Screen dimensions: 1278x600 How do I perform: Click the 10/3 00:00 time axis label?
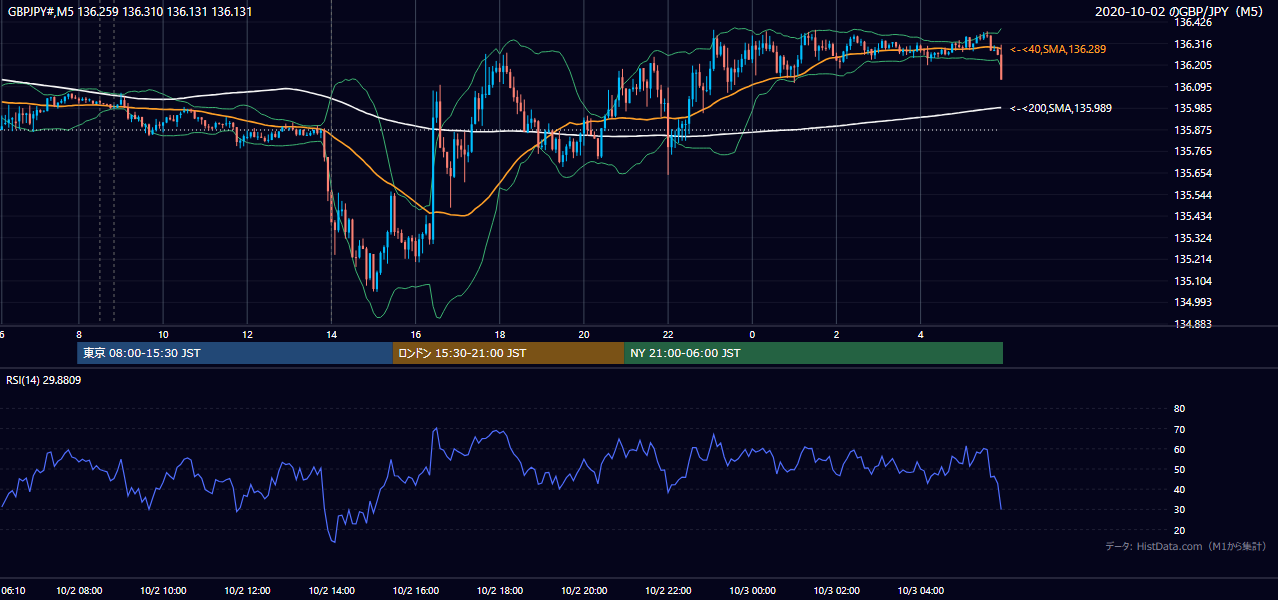tap(752, 591)
